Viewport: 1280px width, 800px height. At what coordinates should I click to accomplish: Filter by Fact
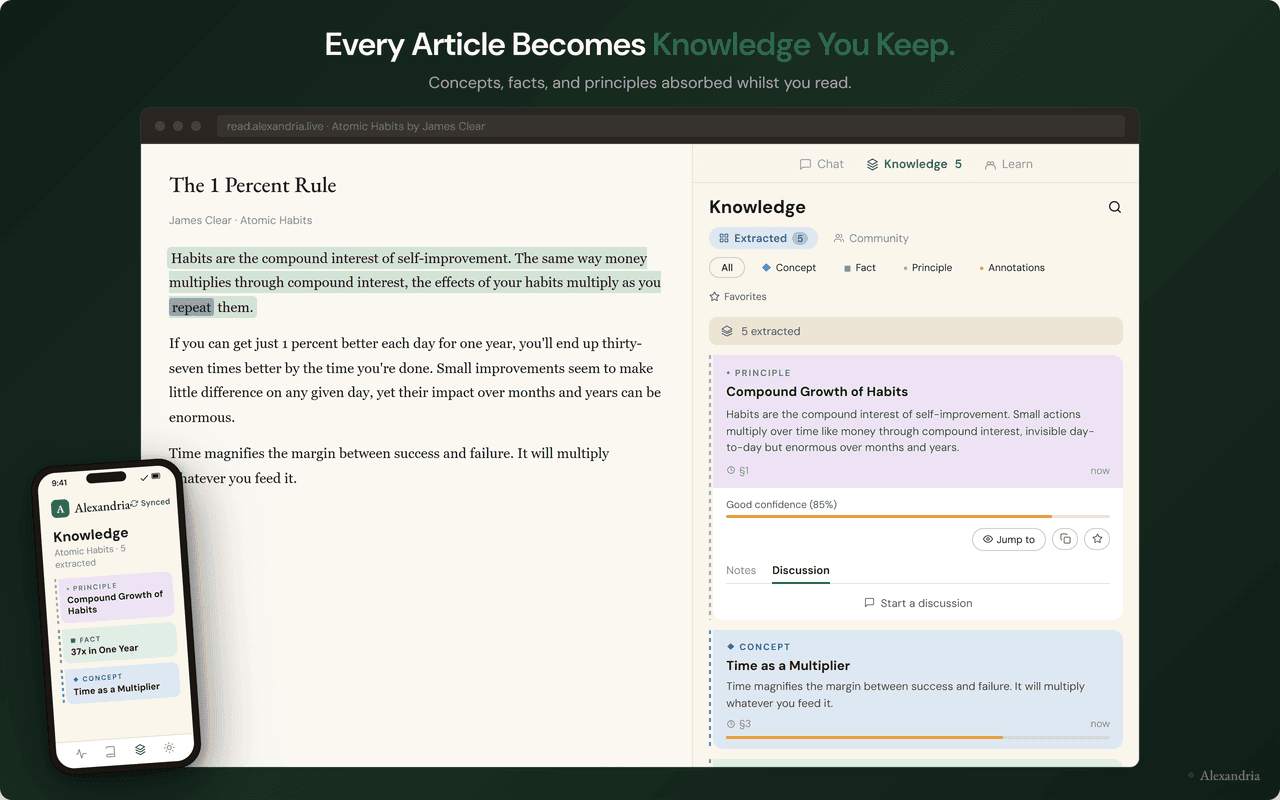point(859,267)
